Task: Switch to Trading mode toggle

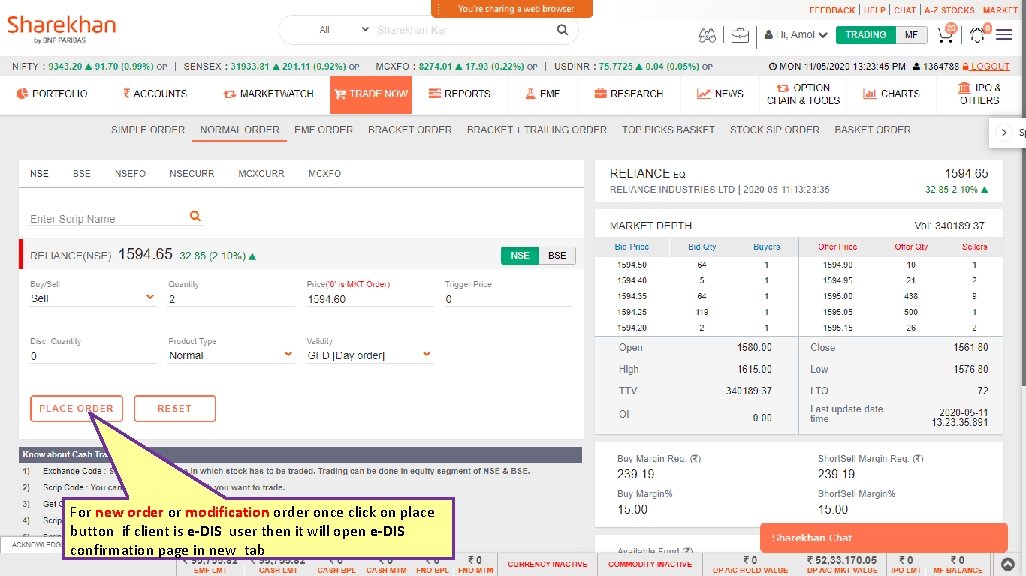Action: coord(866,35)
